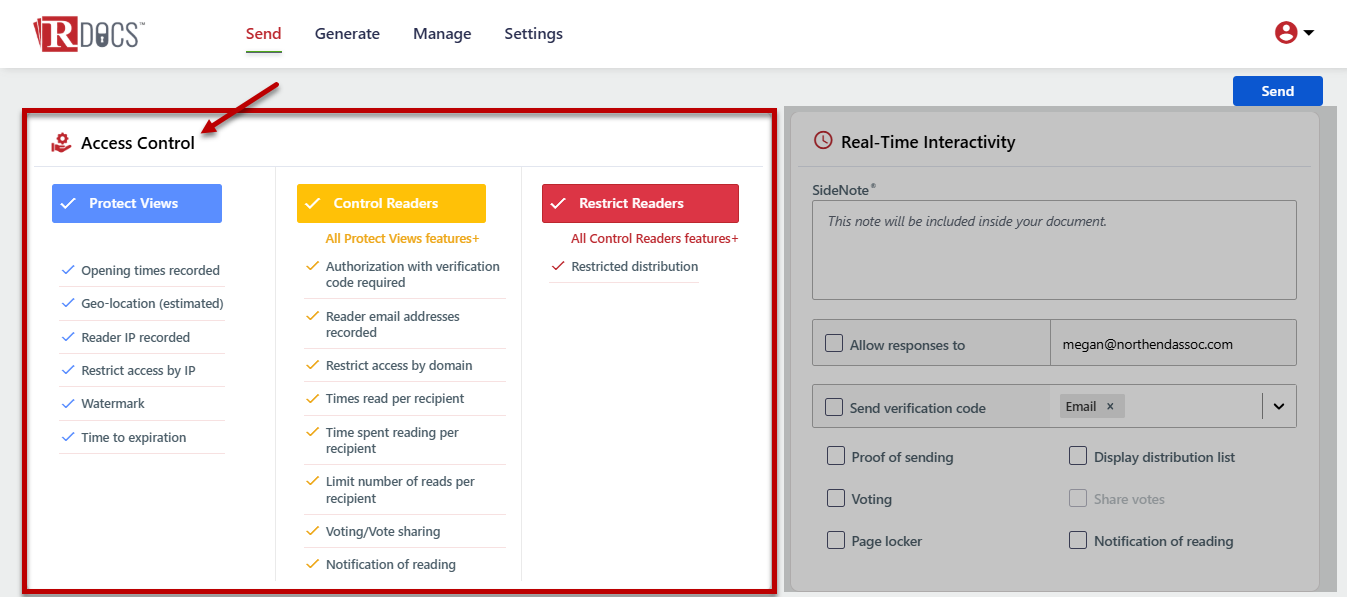This screenshot has width=1347, height=597.
Task: Choose the red Restrict Readers level
Action: [x=640, y=203]
